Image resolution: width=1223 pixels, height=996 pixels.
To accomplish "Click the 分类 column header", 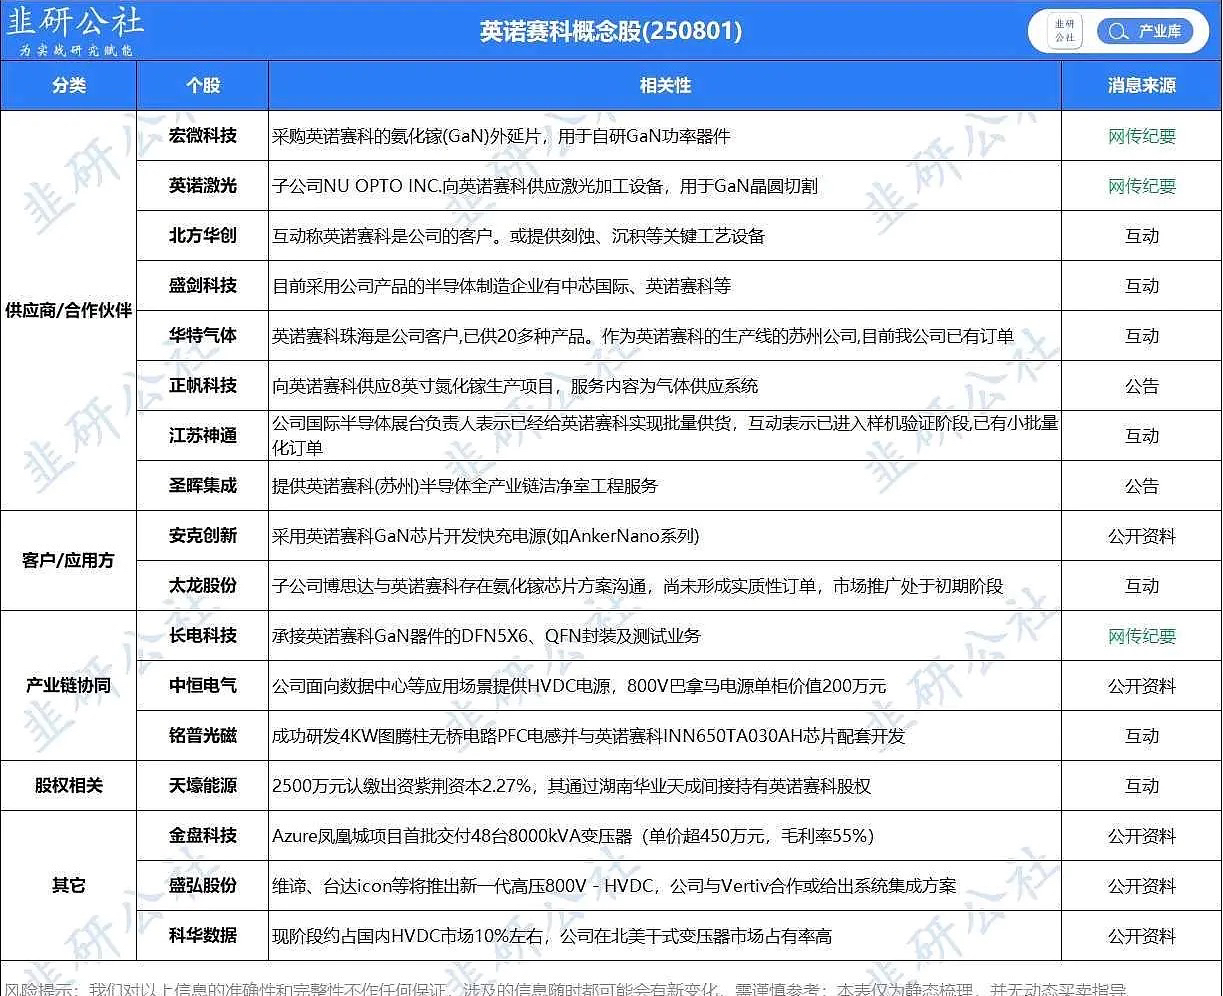I will (x=69, y=86).
